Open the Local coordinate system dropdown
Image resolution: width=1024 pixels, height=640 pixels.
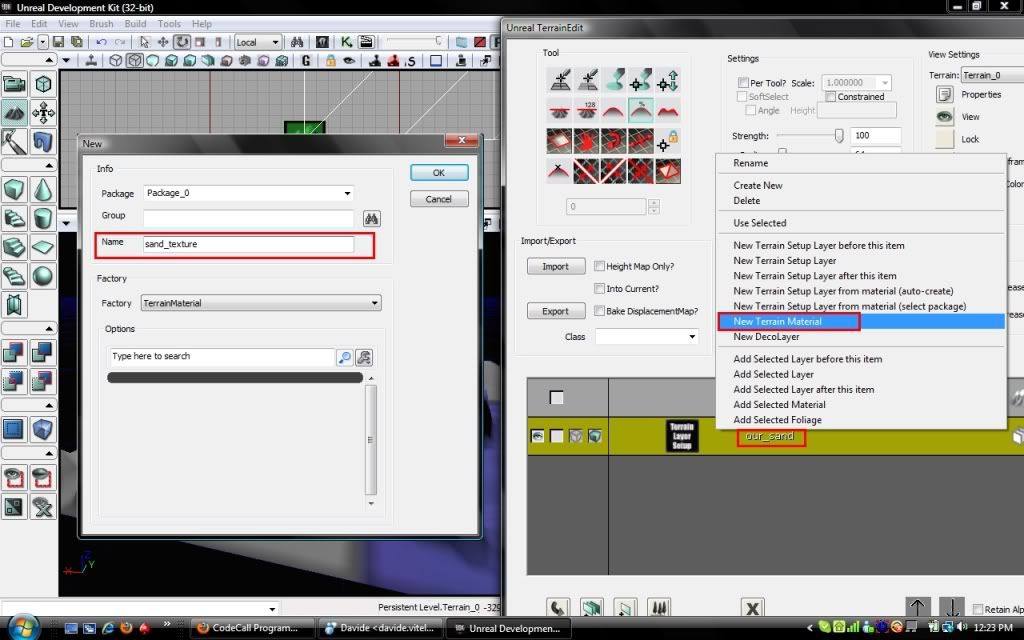point(258,42)
